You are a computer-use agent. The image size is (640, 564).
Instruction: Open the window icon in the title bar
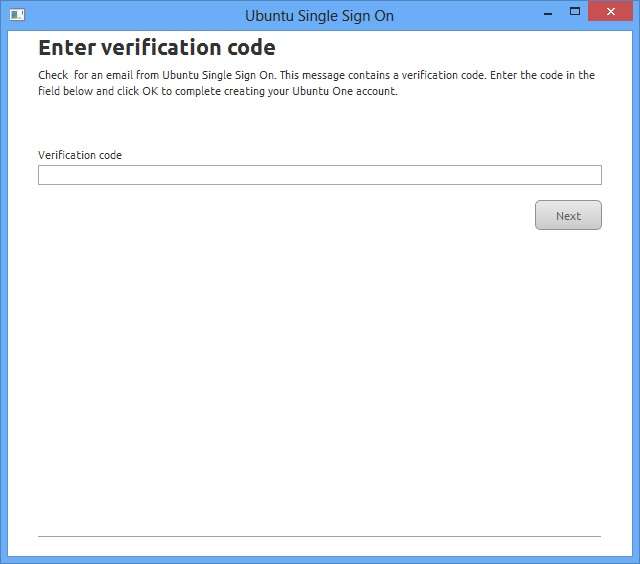click(x=17, y=15)
